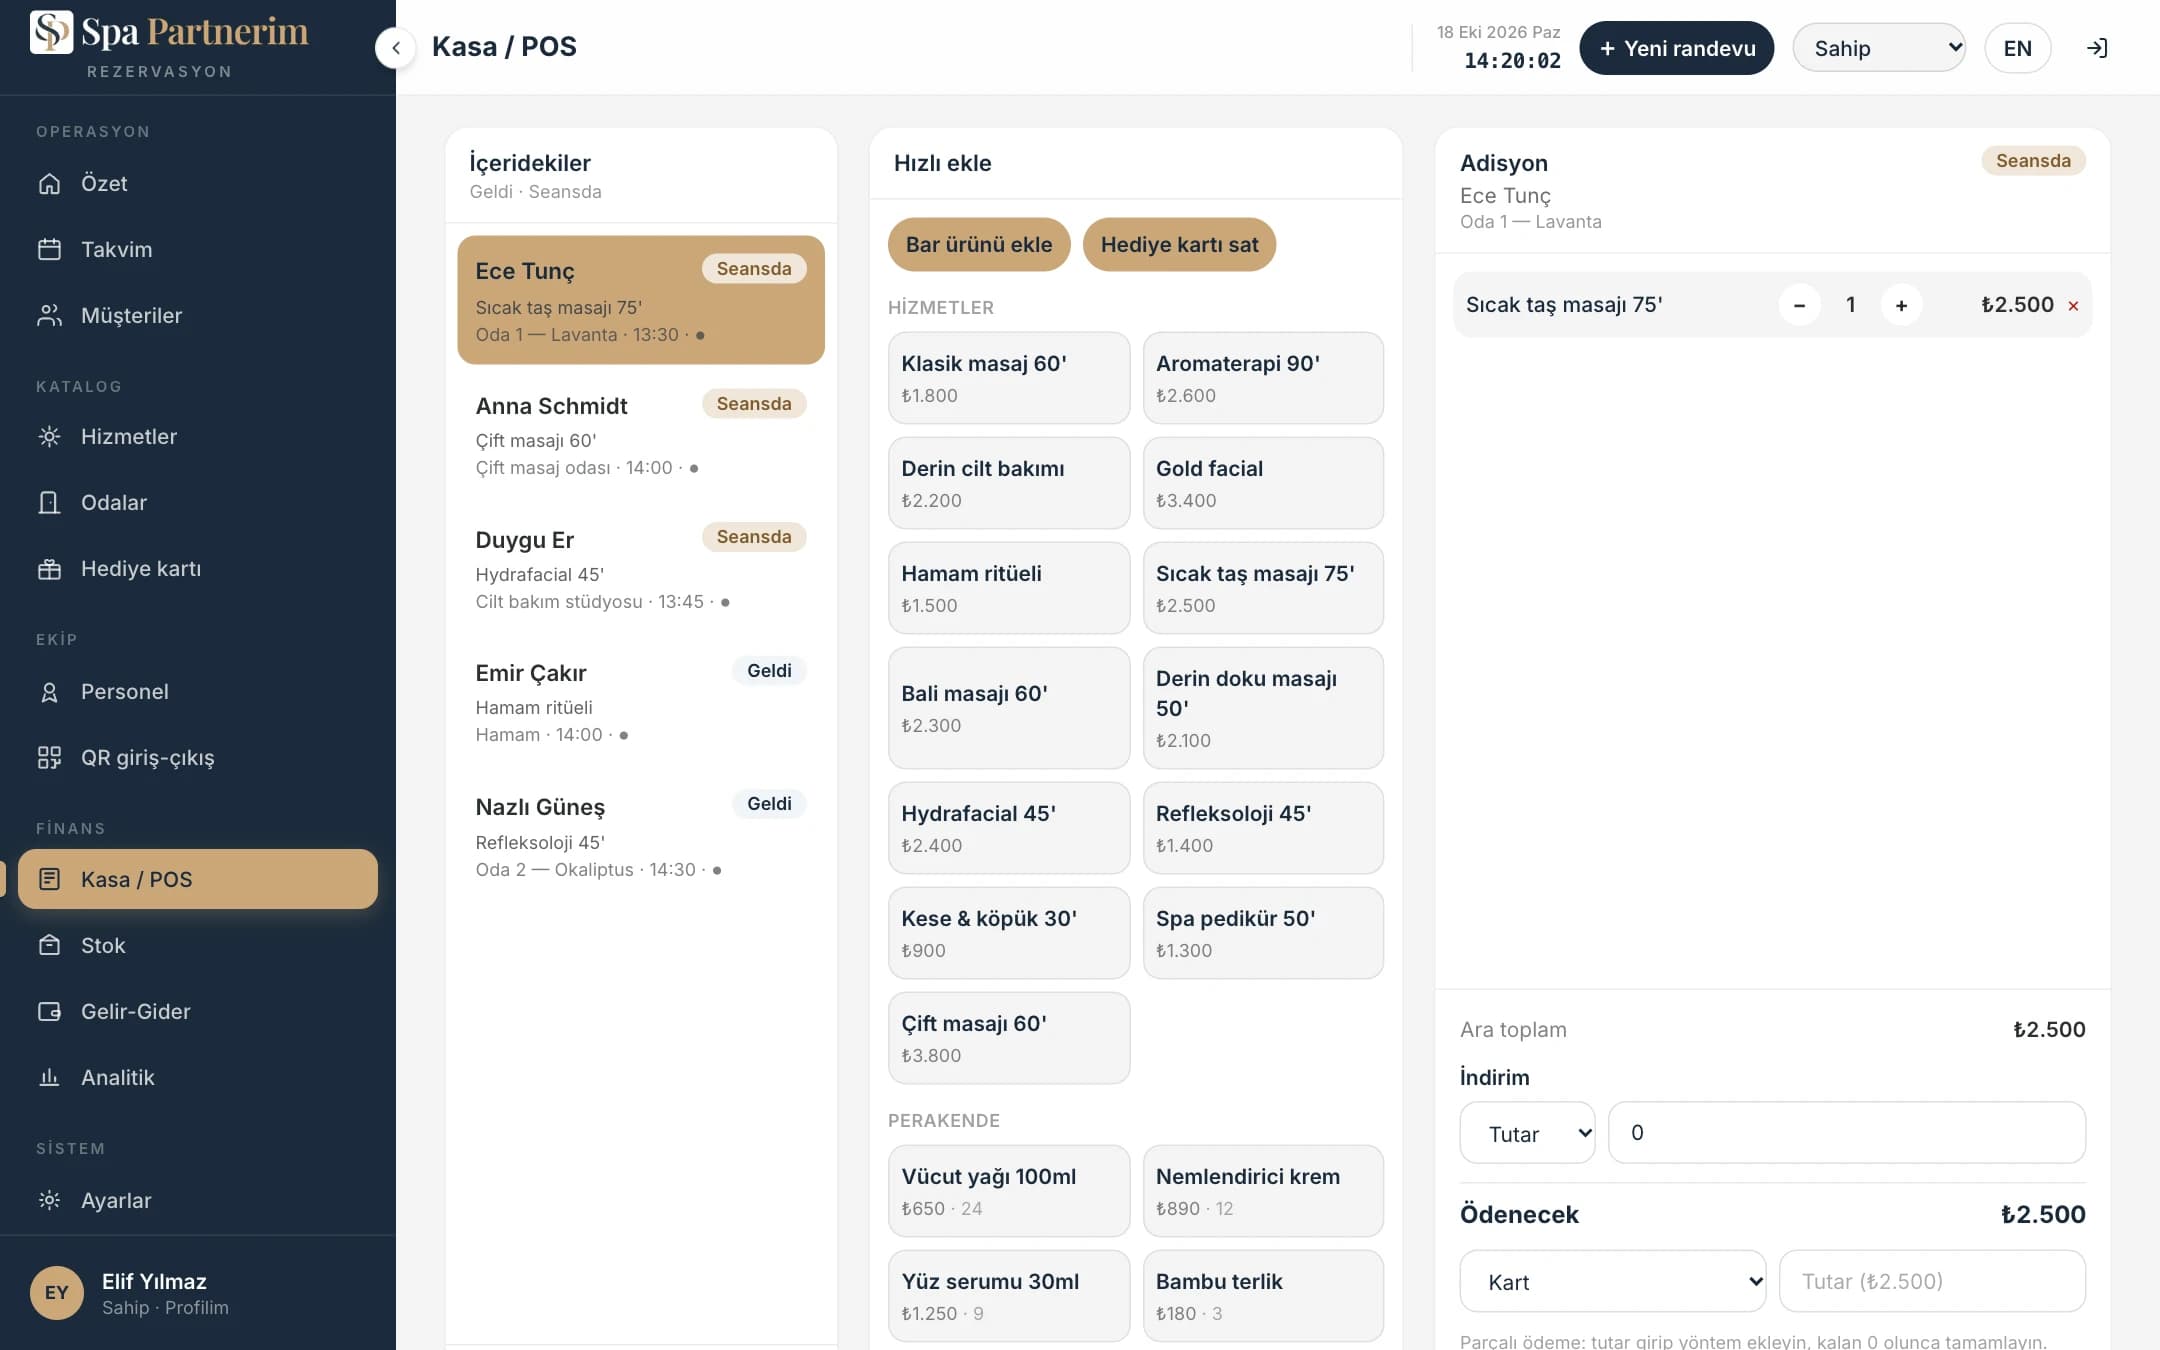This screenshot has height=1350, width=2160.
Task: Click the Hizmetler sun icon
Action: pos(49,436)
